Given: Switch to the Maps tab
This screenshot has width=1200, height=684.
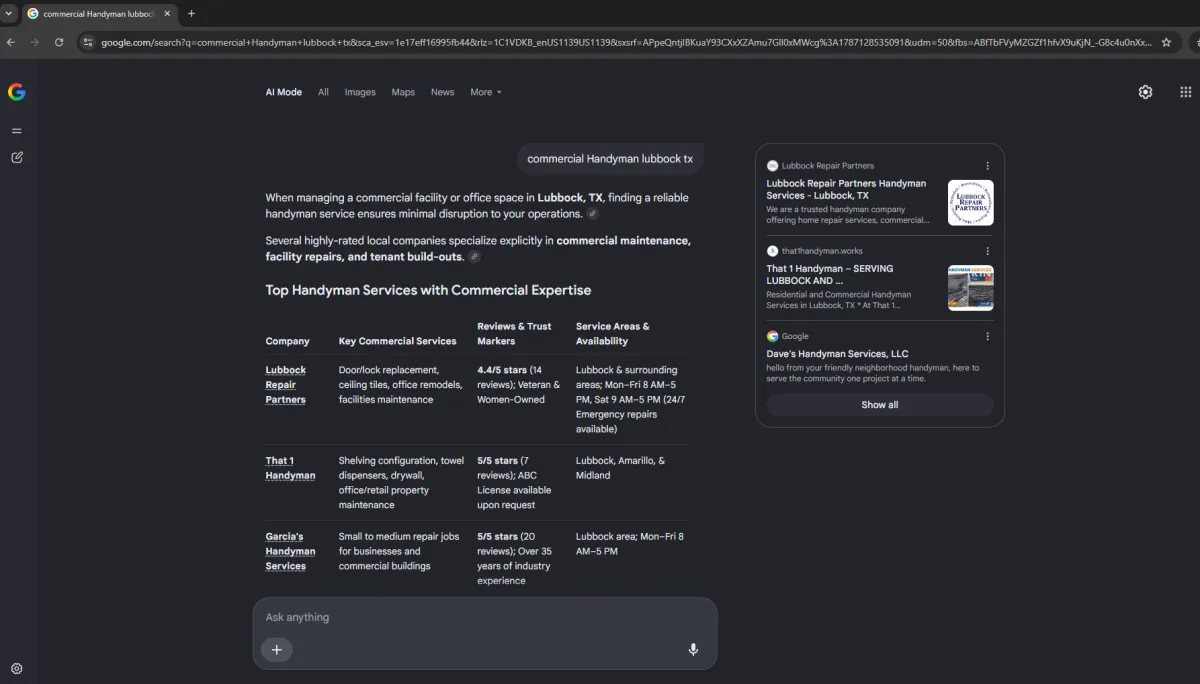Looking at the screenshot, I should click(x=403, y=92).
